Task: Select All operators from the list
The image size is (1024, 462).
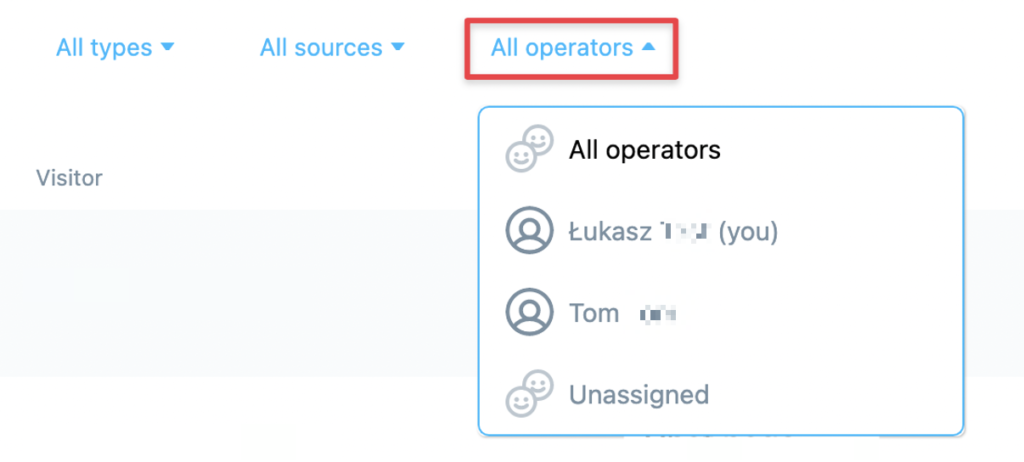Action: tap(721, 150)
